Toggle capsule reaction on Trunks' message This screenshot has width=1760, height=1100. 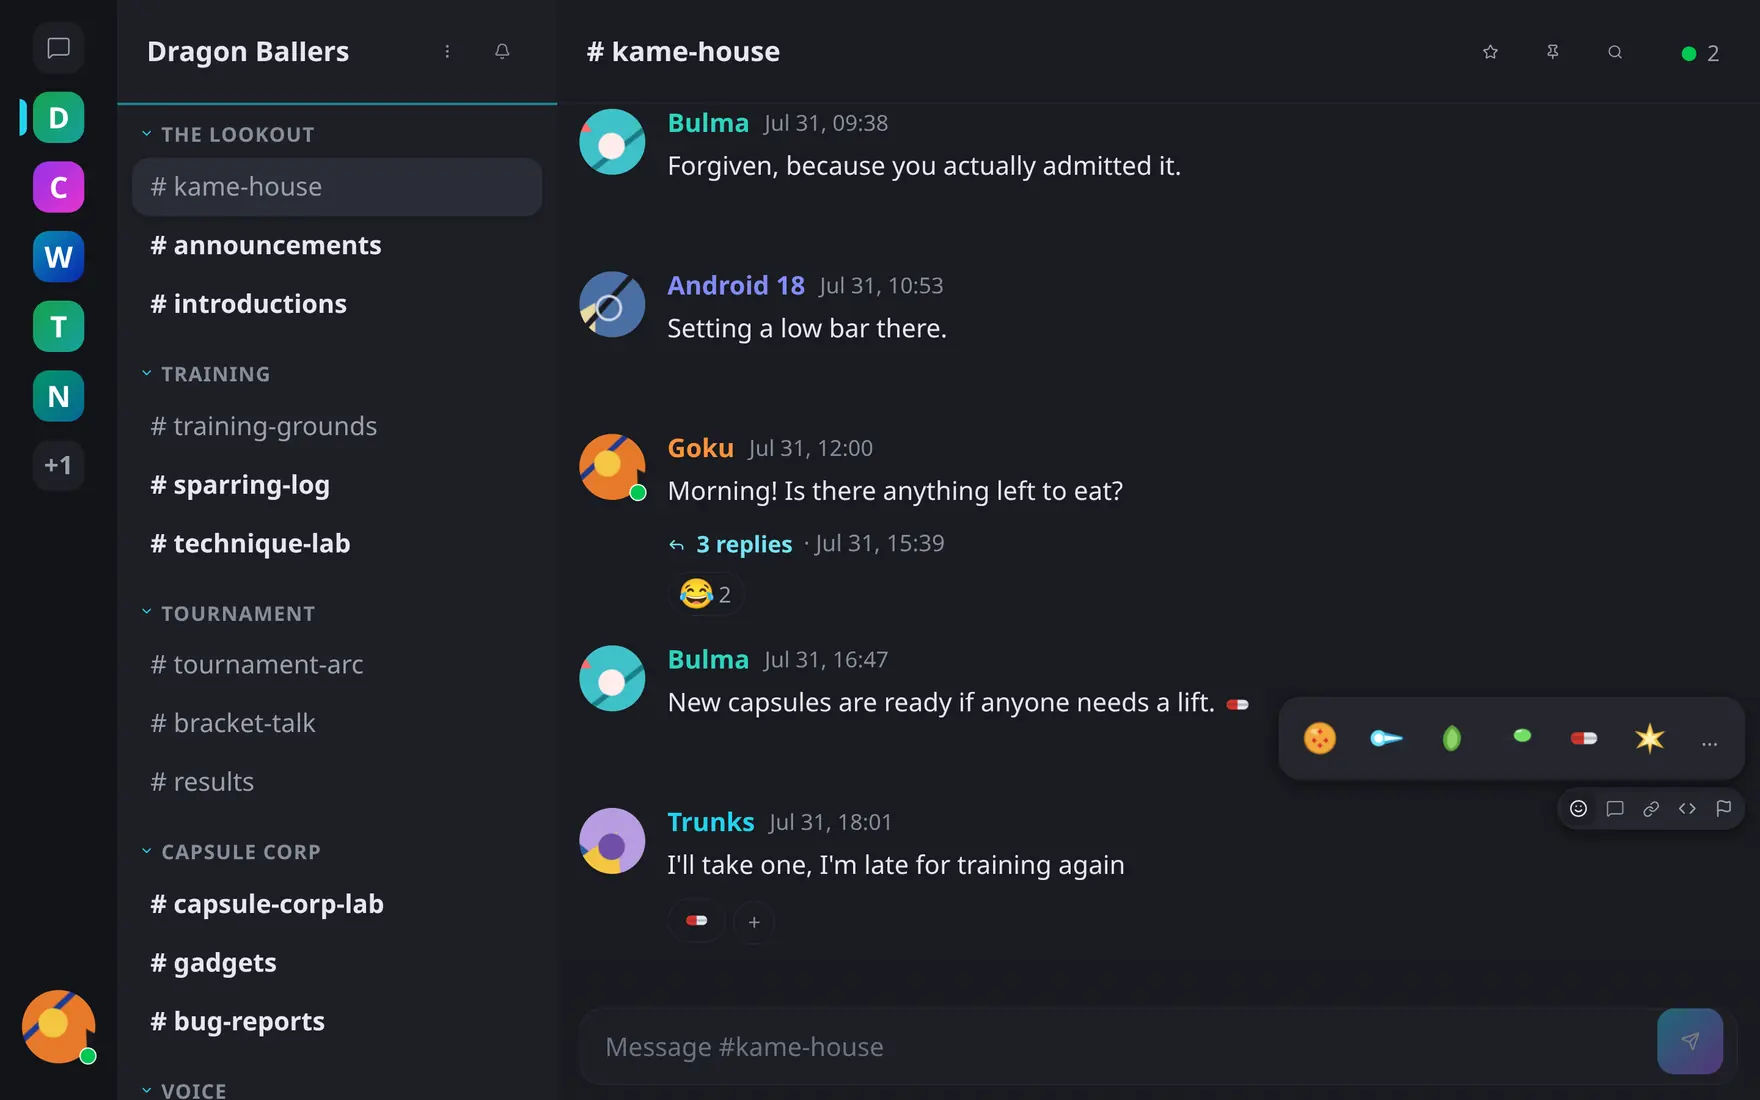coord(697,921)
